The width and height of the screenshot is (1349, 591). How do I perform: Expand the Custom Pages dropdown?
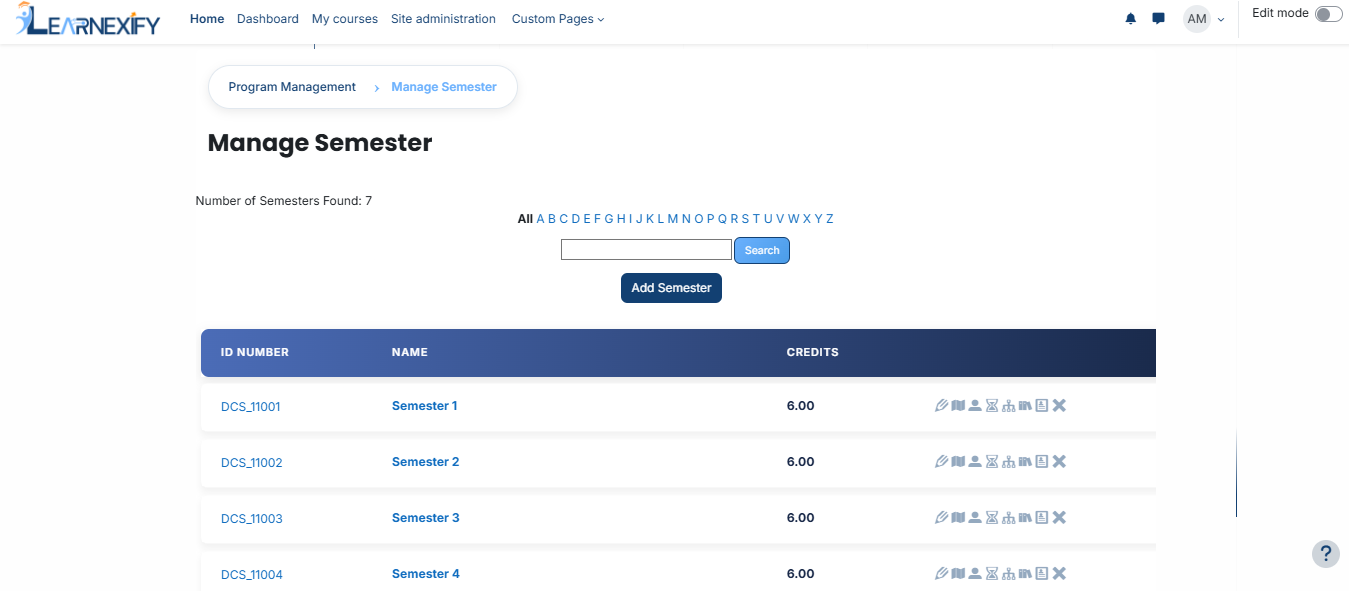click(x=558, y=19)
